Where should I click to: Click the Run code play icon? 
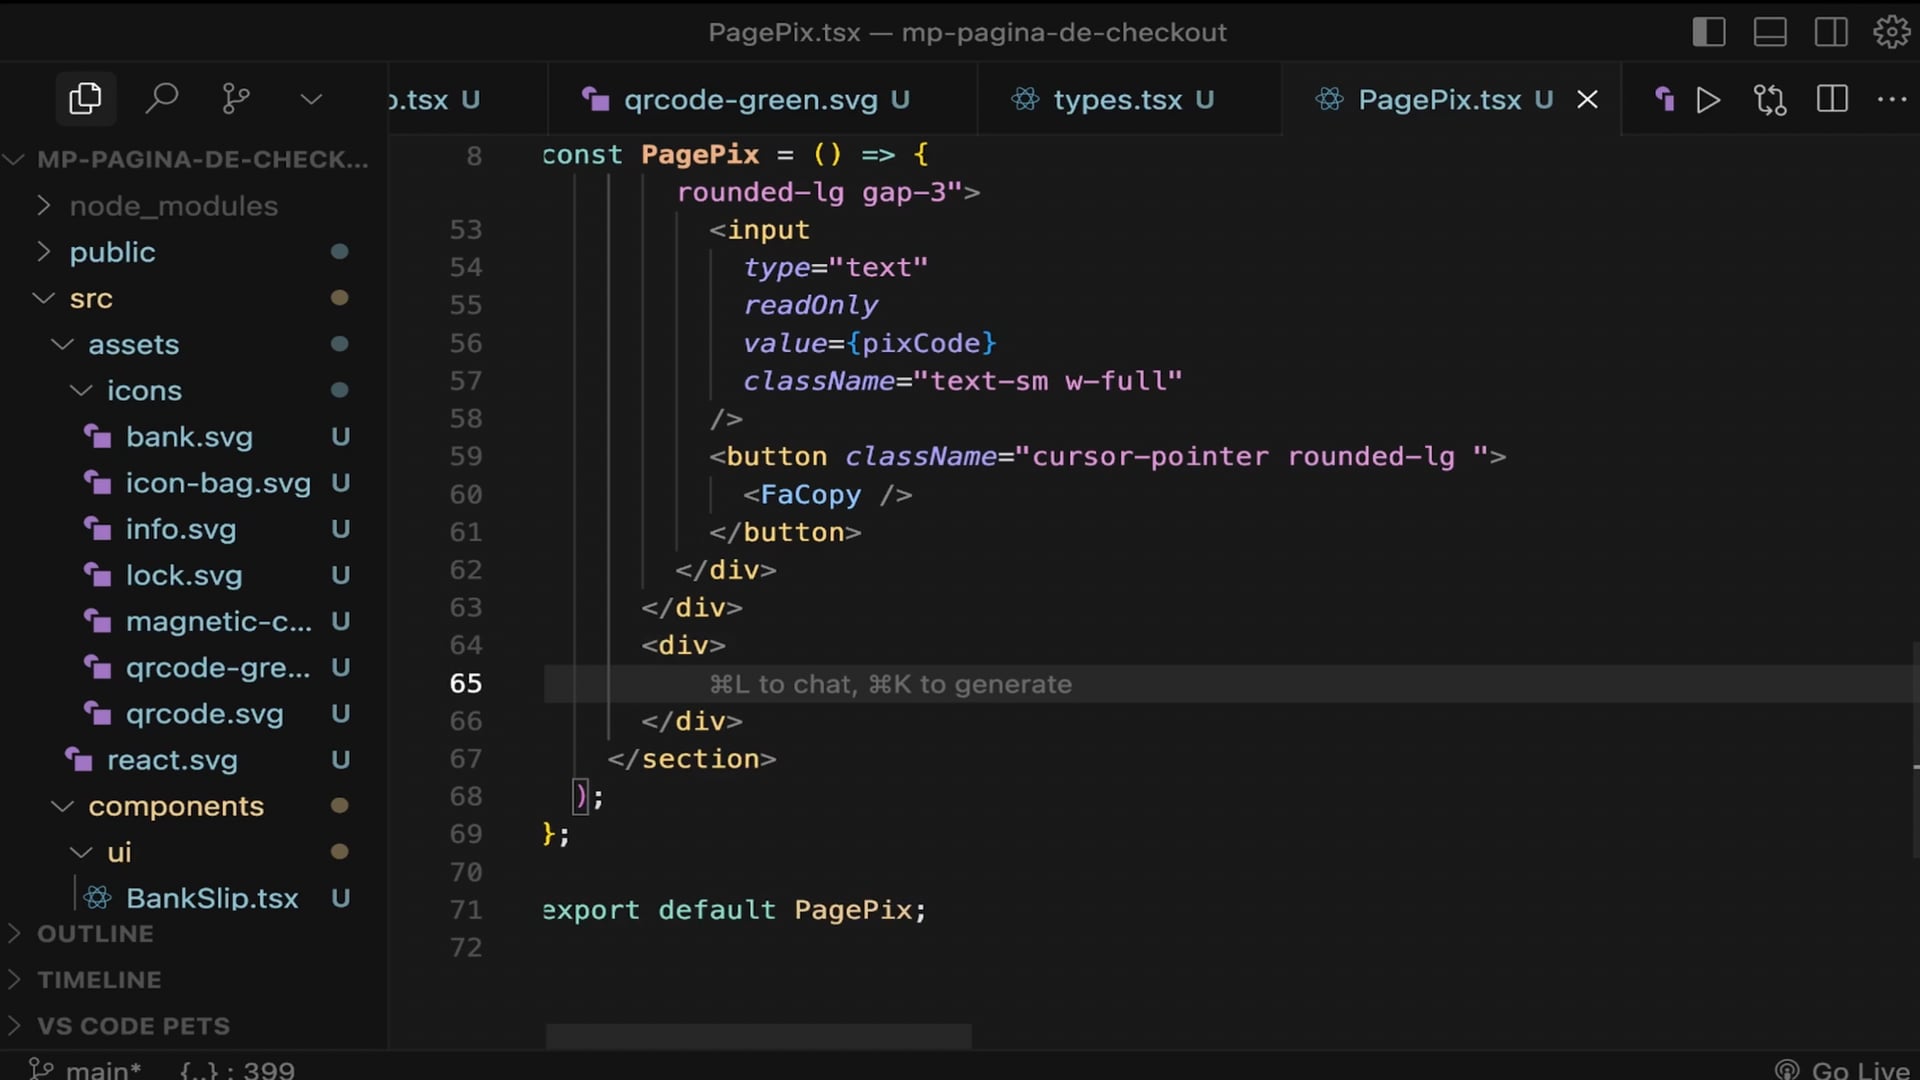pos(1709,100)
